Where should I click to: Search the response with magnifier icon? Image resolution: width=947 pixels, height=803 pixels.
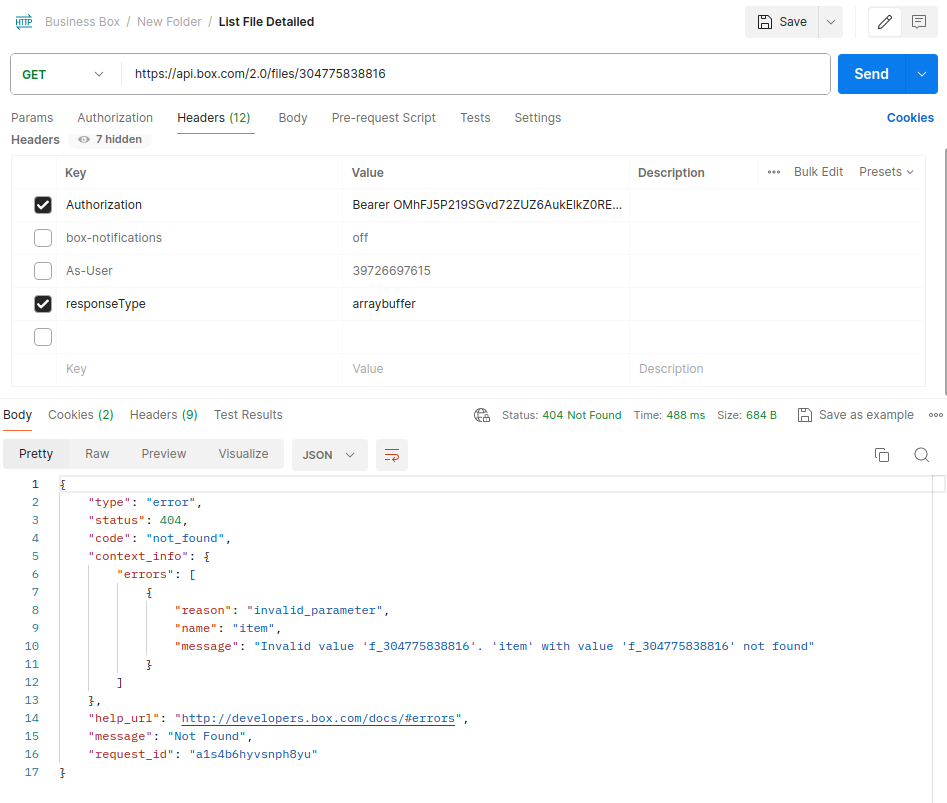click(922, 455)
